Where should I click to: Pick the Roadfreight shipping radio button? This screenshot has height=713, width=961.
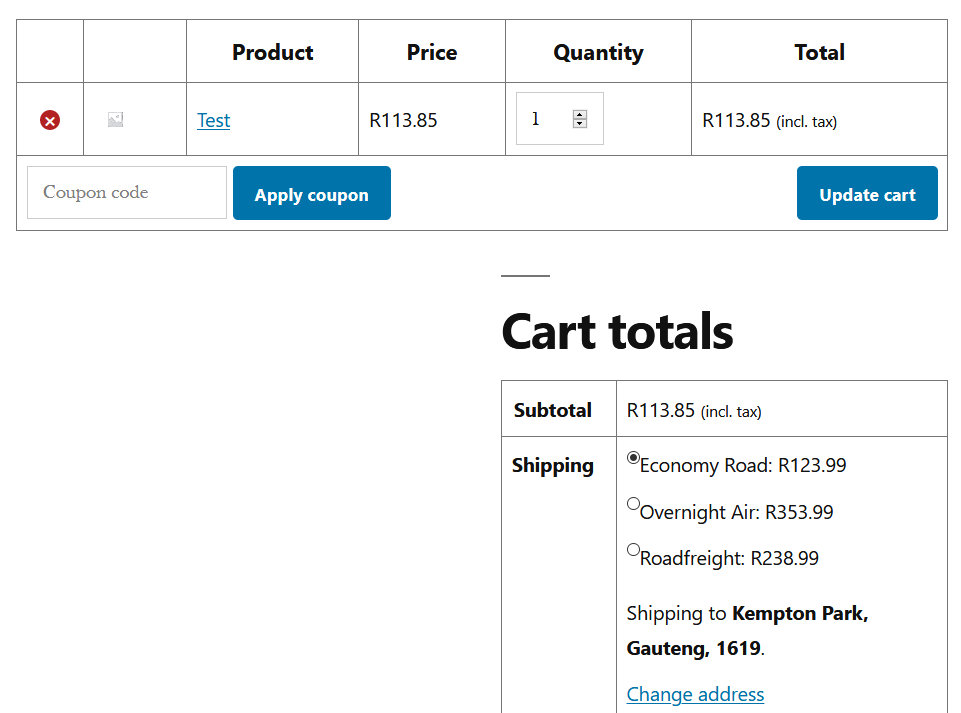(633, 549)
